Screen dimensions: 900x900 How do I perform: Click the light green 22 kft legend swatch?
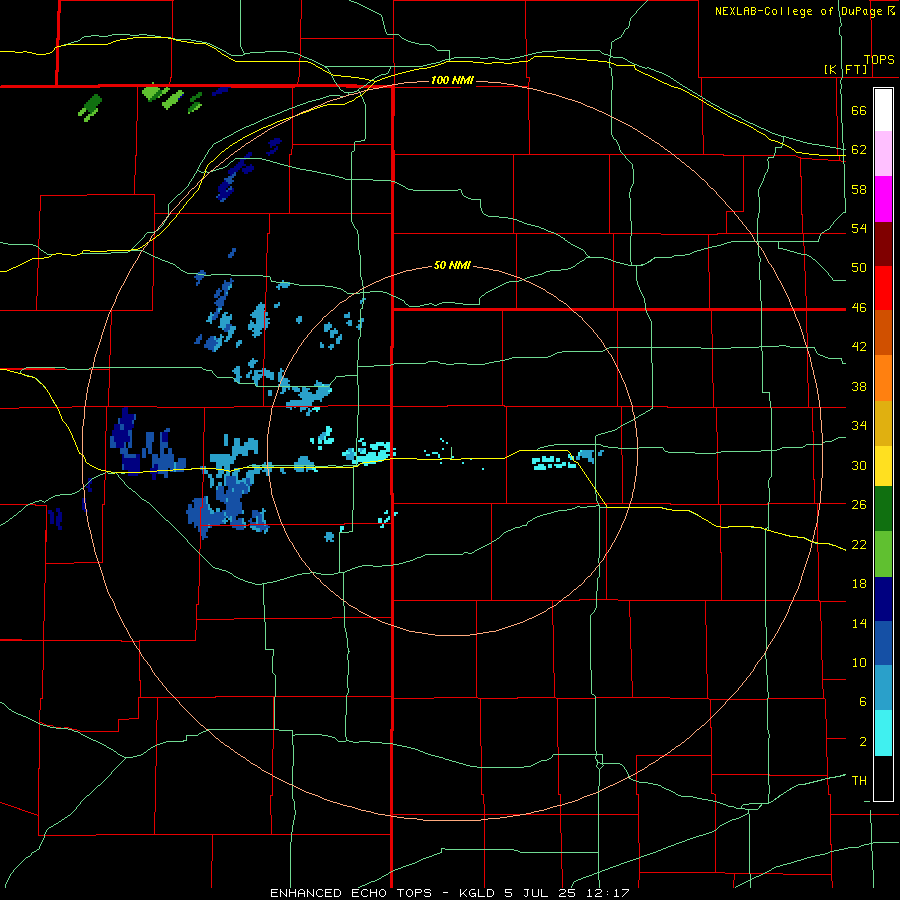pyautogui.click(x=883, y=554)
